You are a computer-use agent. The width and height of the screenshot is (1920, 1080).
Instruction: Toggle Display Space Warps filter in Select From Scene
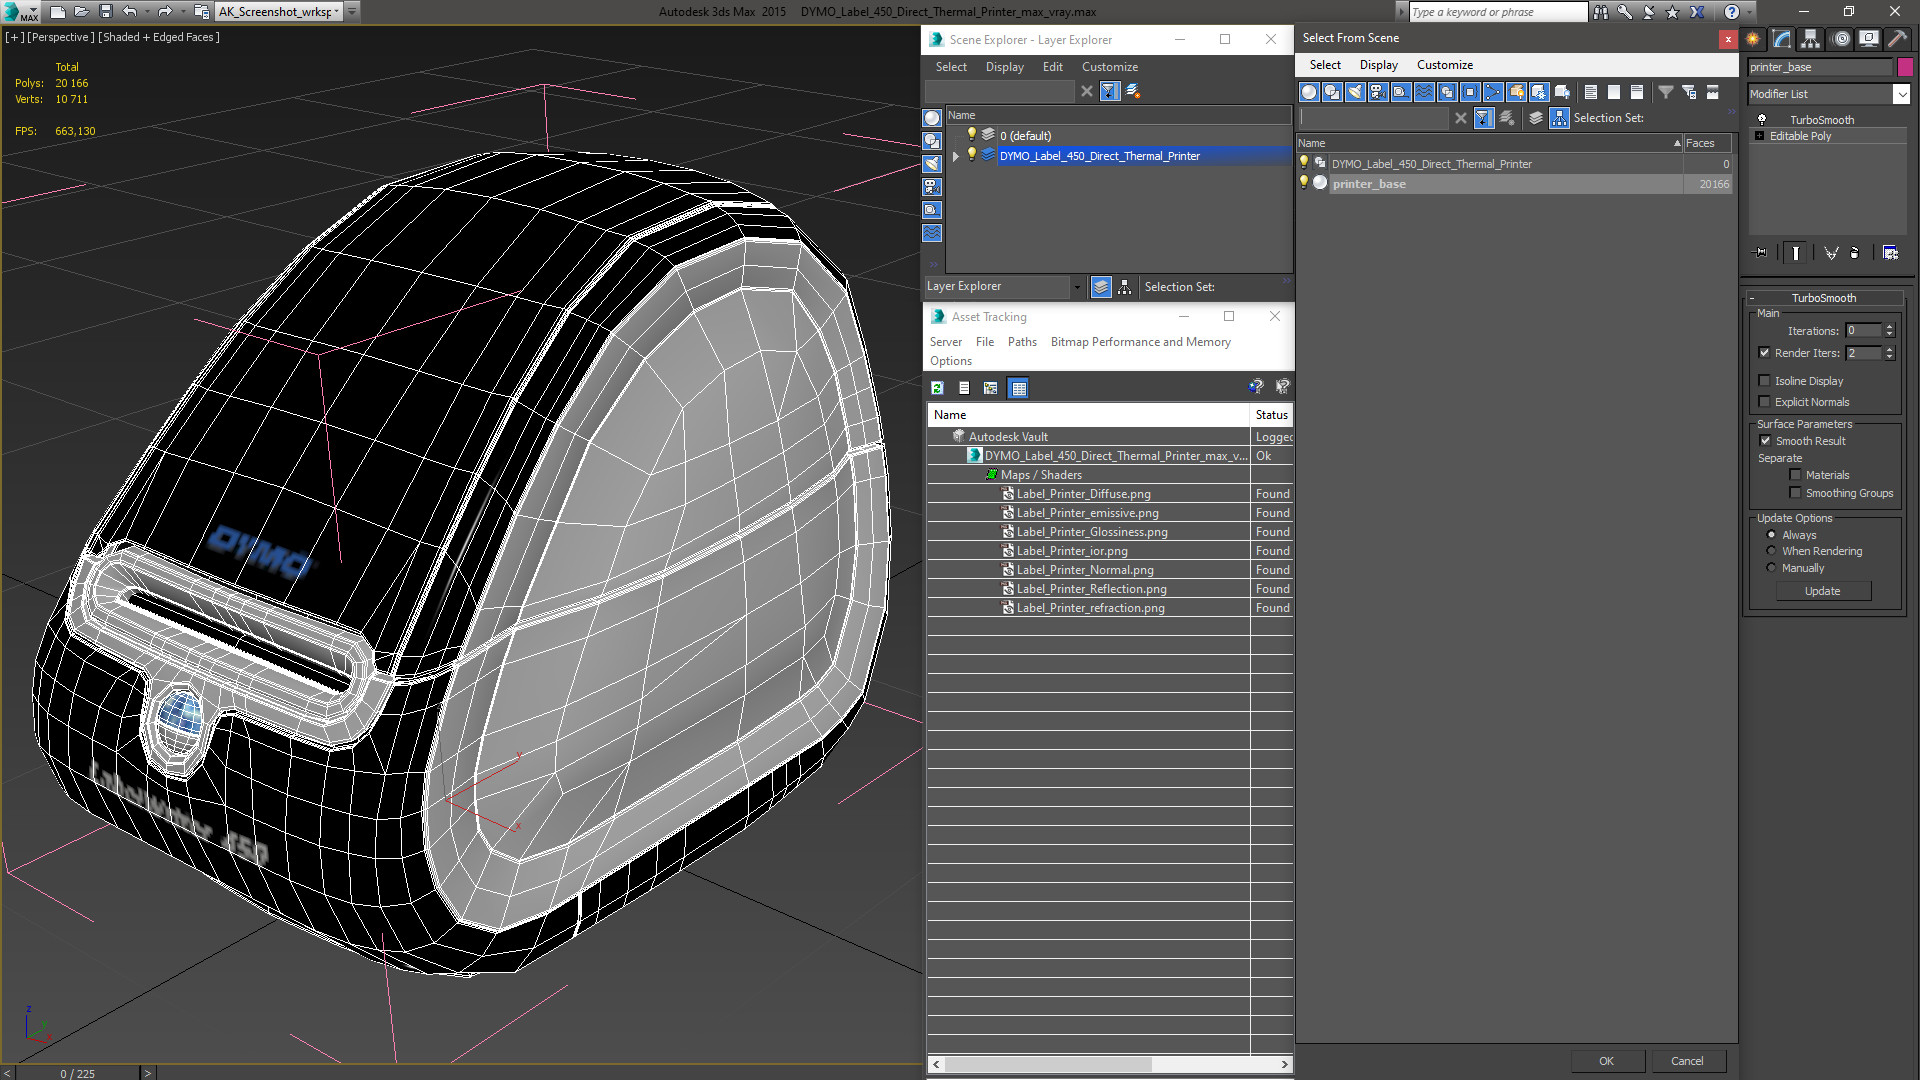[1424, 92]
